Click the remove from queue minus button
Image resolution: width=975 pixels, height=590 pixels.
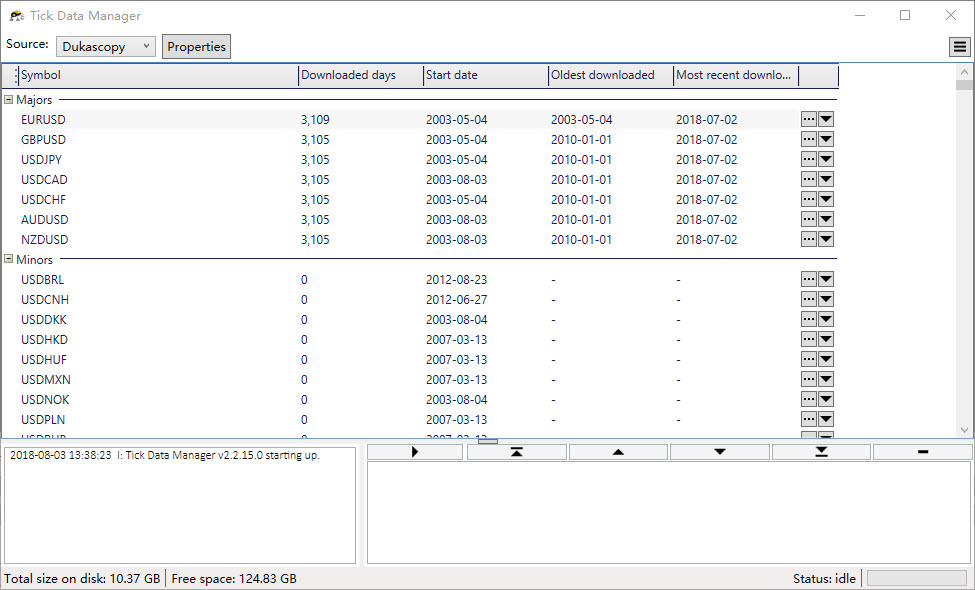click(921, 452)
